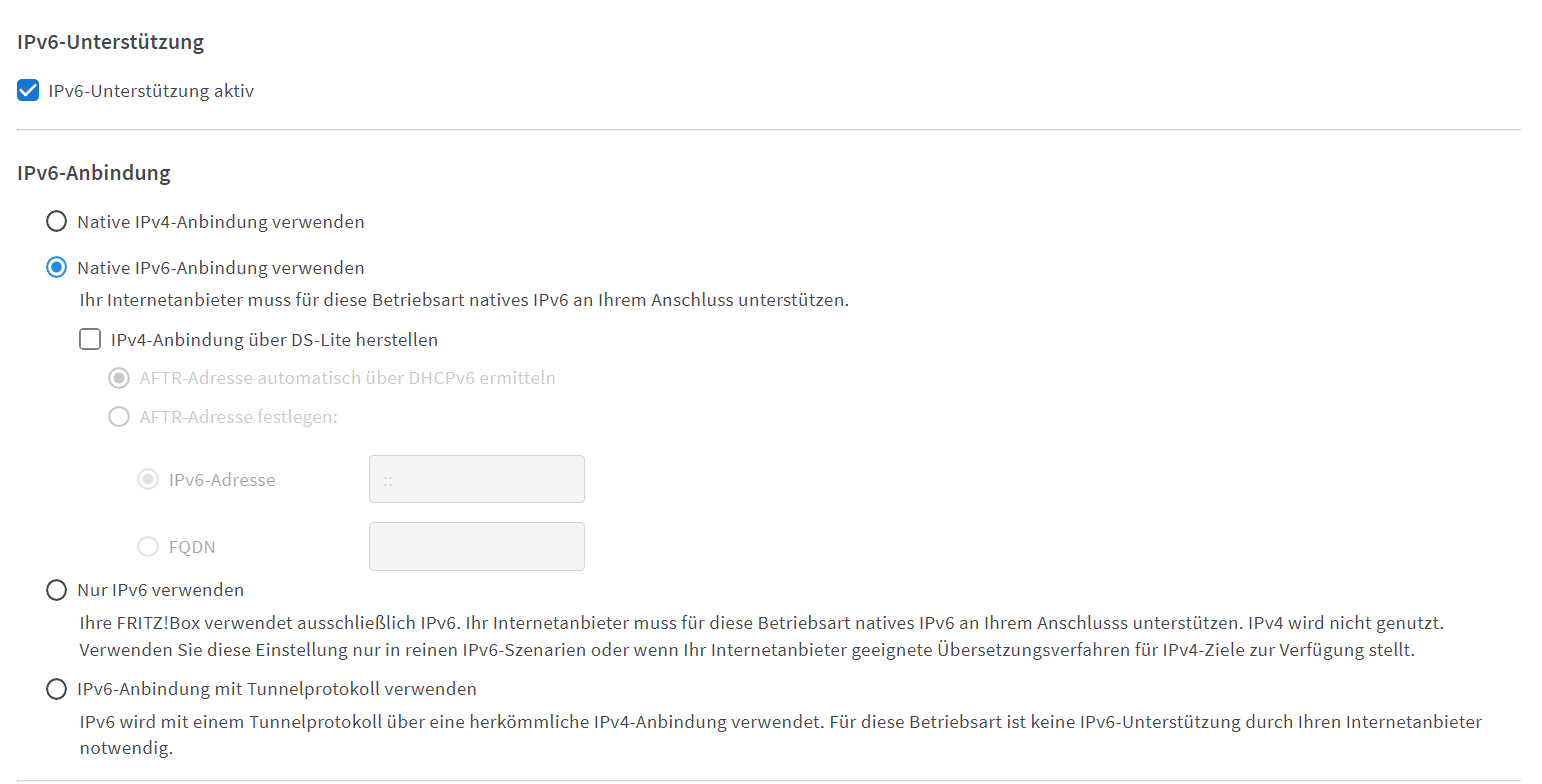This screenshot has height=784, width=1542.
Task: Choose Native IPv6-Anbindung verwenden radio button
Action: 57,267
